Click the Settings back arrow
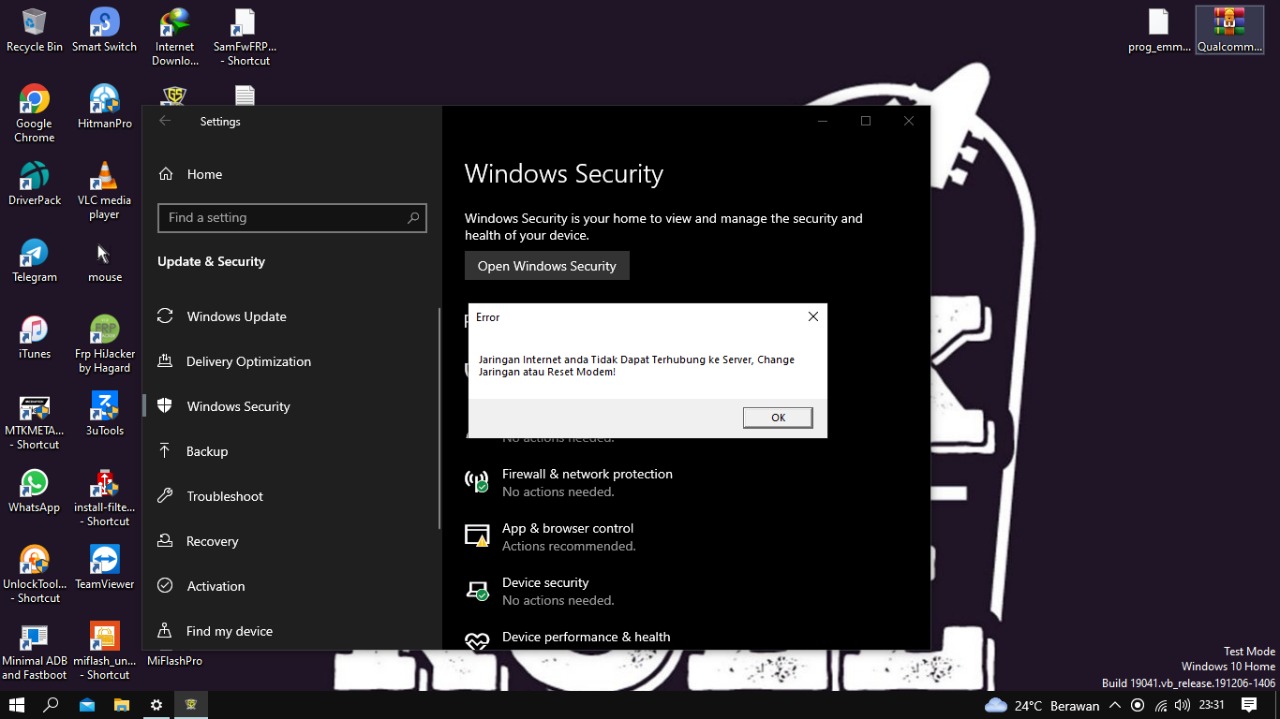The image size is (1280, 719). pos(165,121)
